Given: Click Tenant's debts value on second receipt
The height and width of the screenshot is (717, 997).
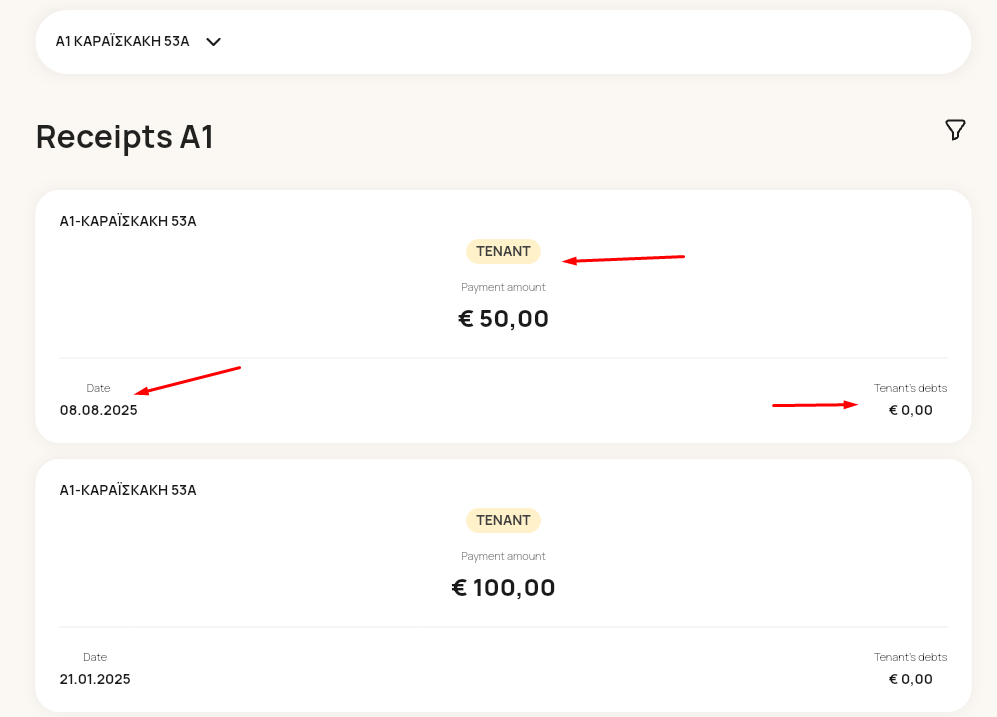Looking at the screenshot, I should point(911,679).
